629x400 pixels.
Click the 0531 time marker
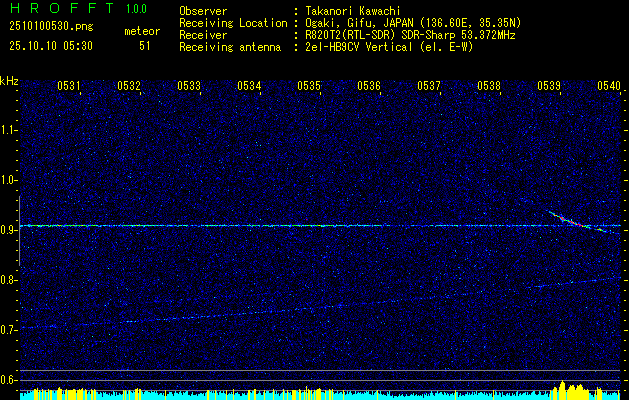(x=69, y=86)
